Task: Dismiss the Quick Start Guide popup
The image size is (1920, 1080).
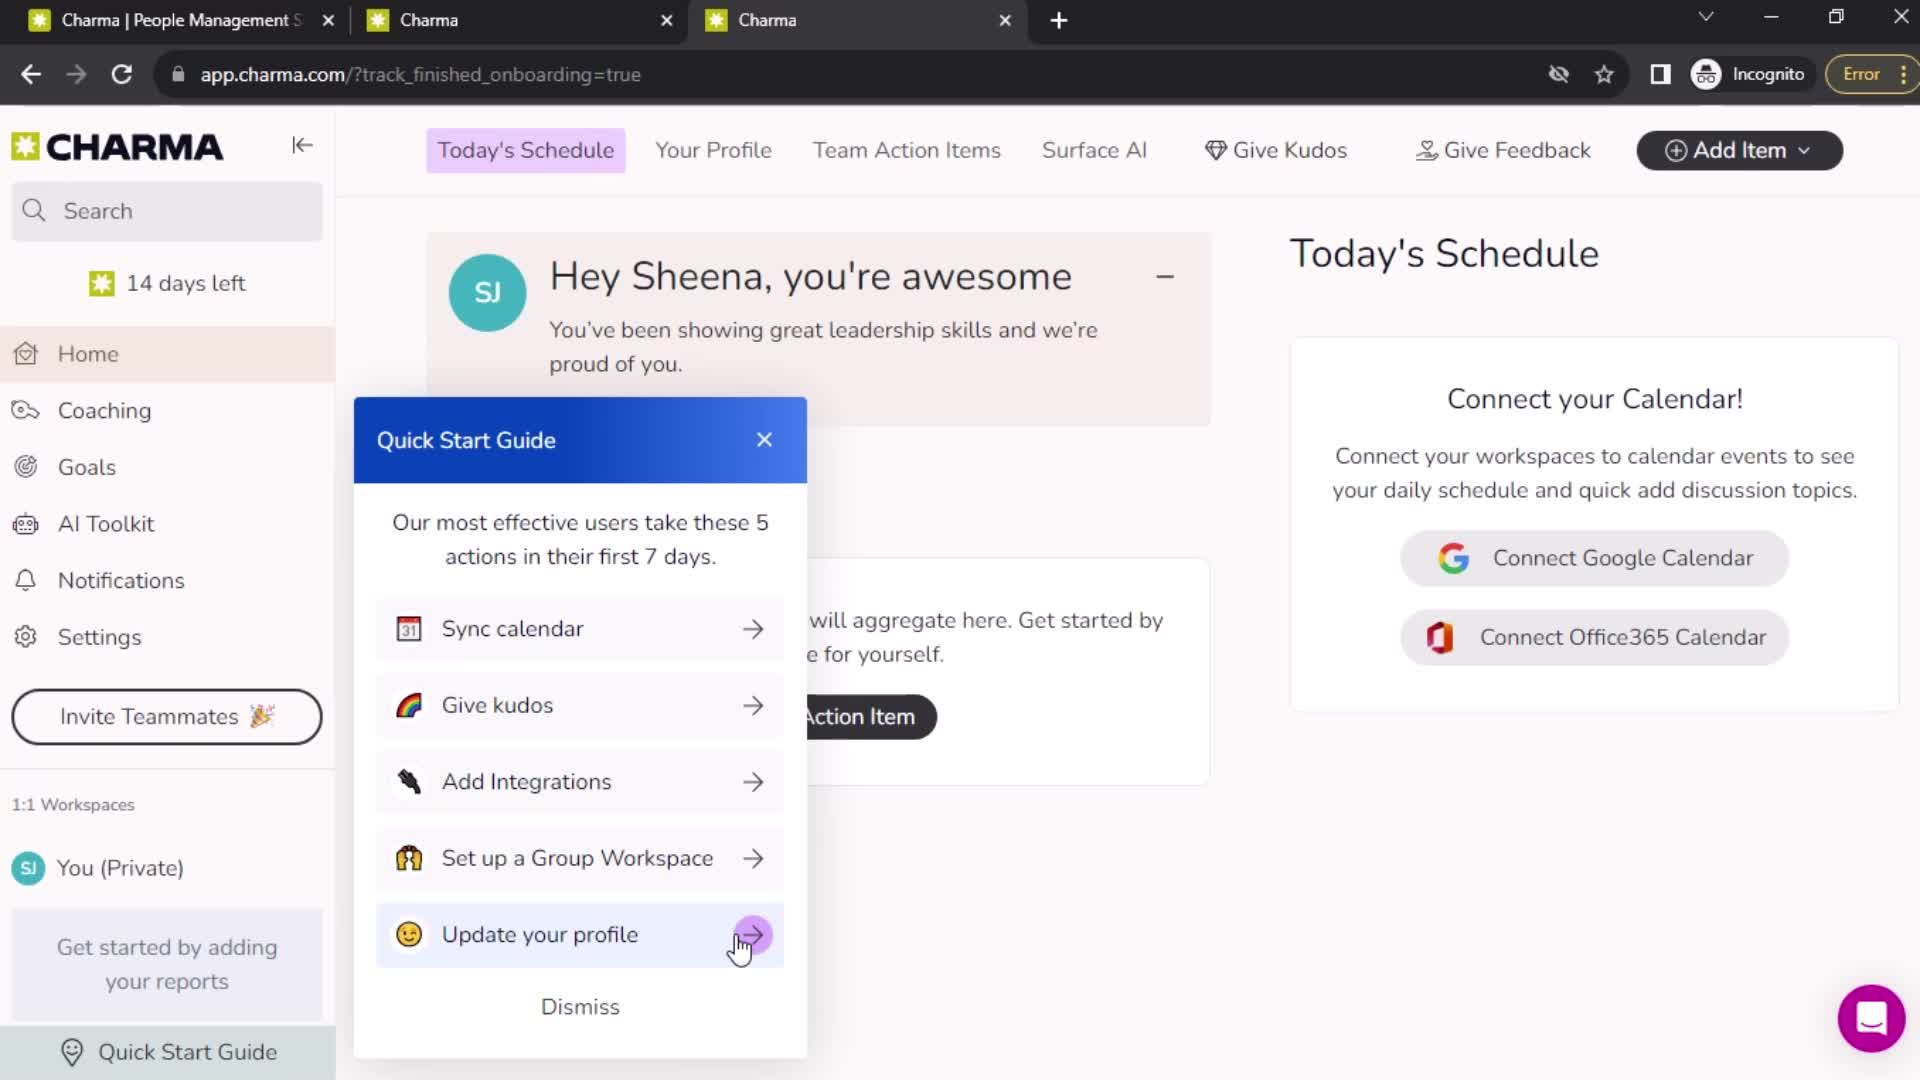Action: (x=580, y=1006)
